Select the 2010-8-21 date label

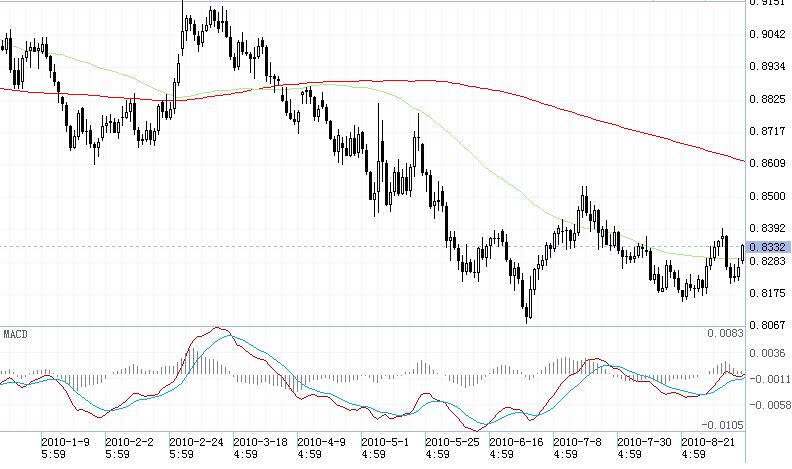pos(709,442)
